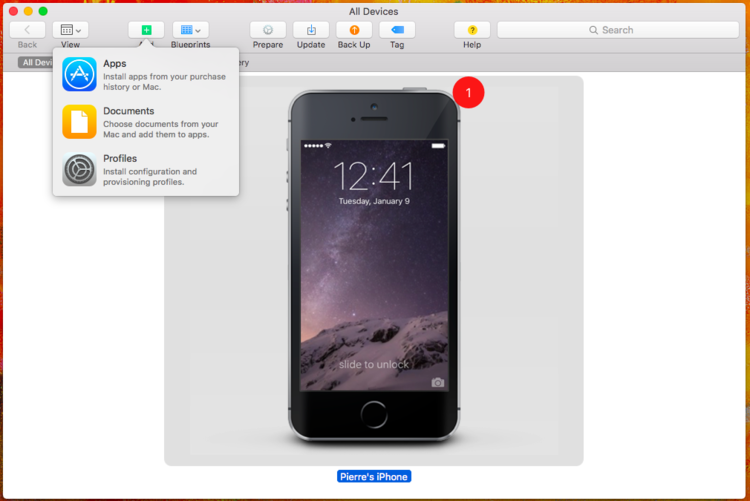
Task: Choose Profiles from the Add popover
Action: click(146, 169)
